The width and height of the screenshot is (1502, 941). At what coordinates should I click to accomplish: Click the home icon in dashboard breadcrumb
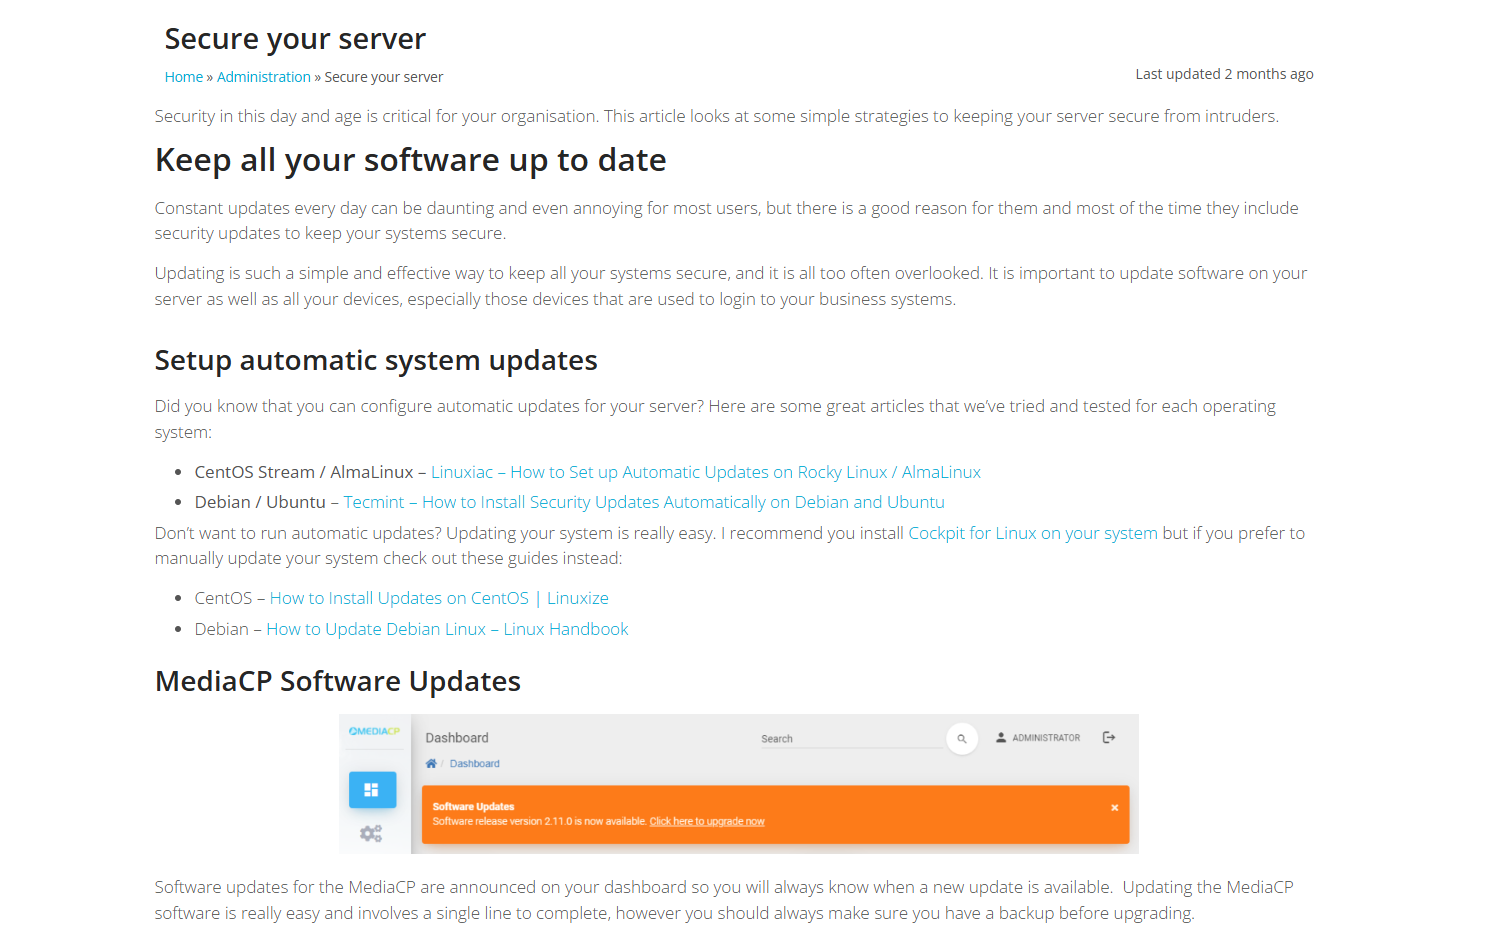point(431,763)
